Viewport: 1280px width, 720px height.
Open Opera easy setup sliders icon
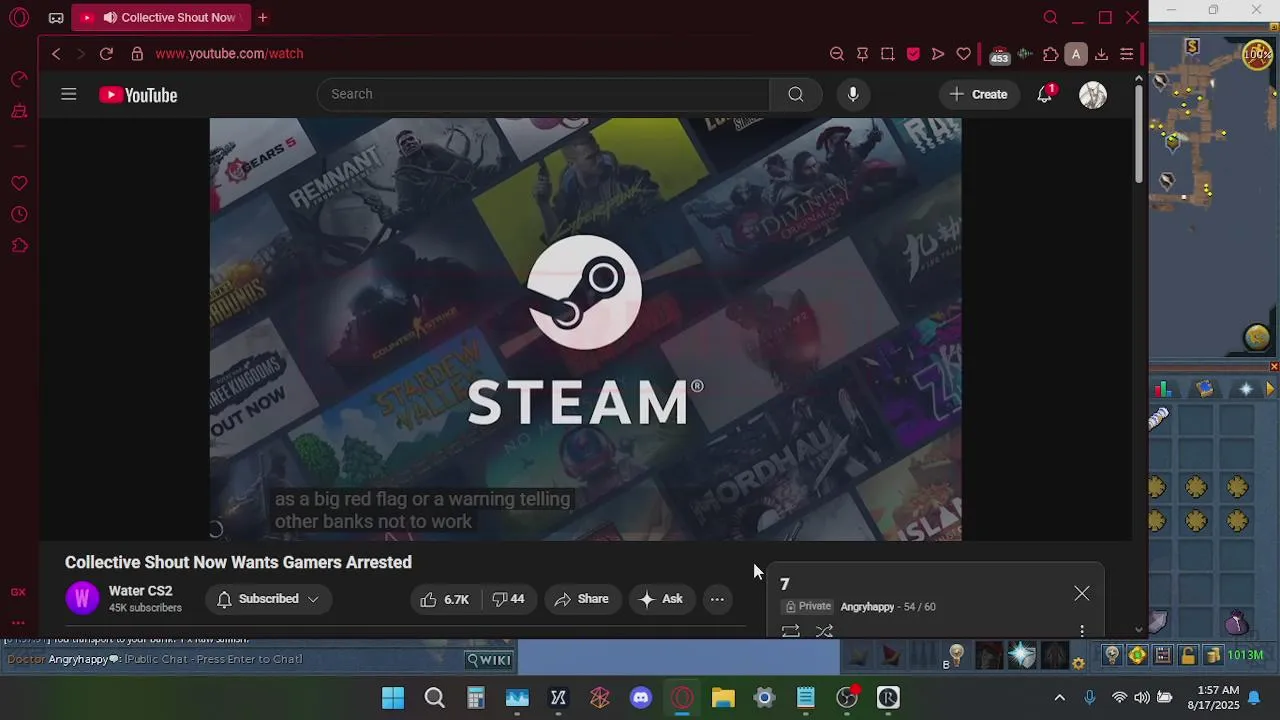(x=1126, y=54)
